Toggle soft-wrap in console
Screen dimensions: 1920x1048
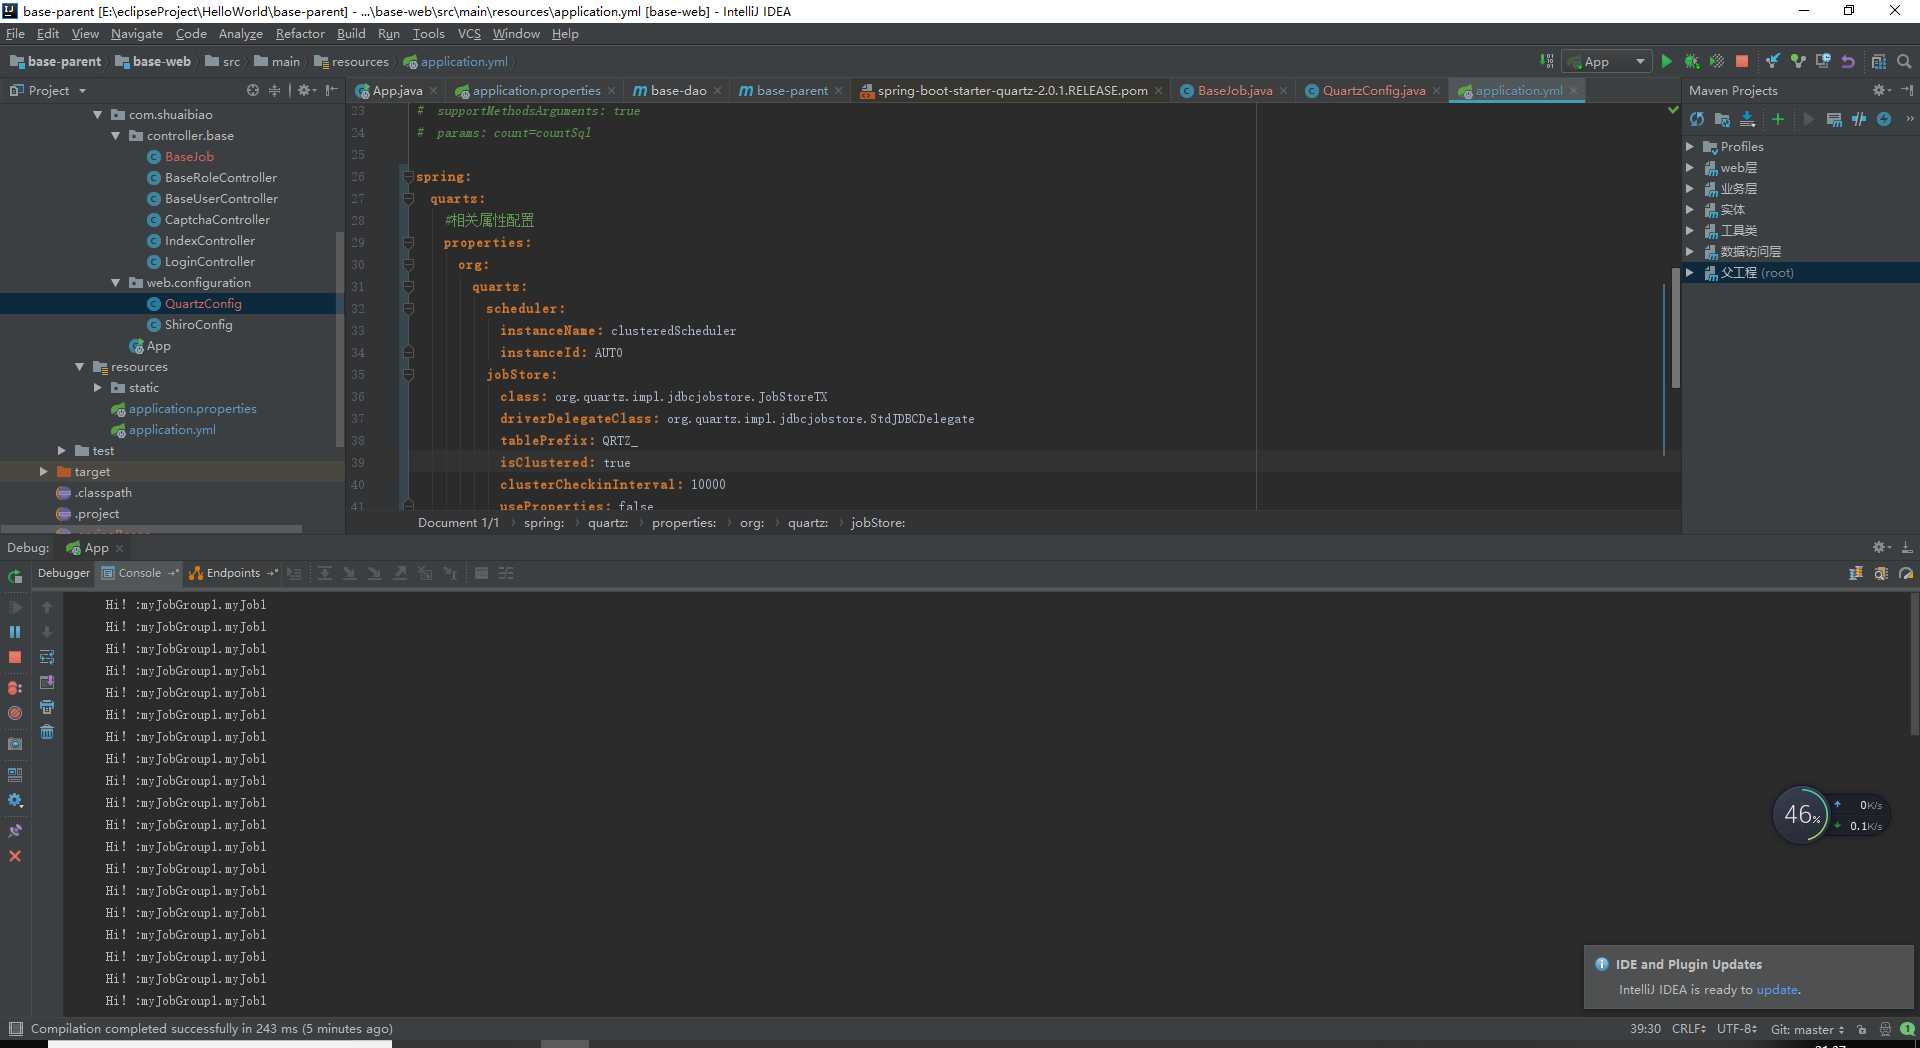coord(47,657)
